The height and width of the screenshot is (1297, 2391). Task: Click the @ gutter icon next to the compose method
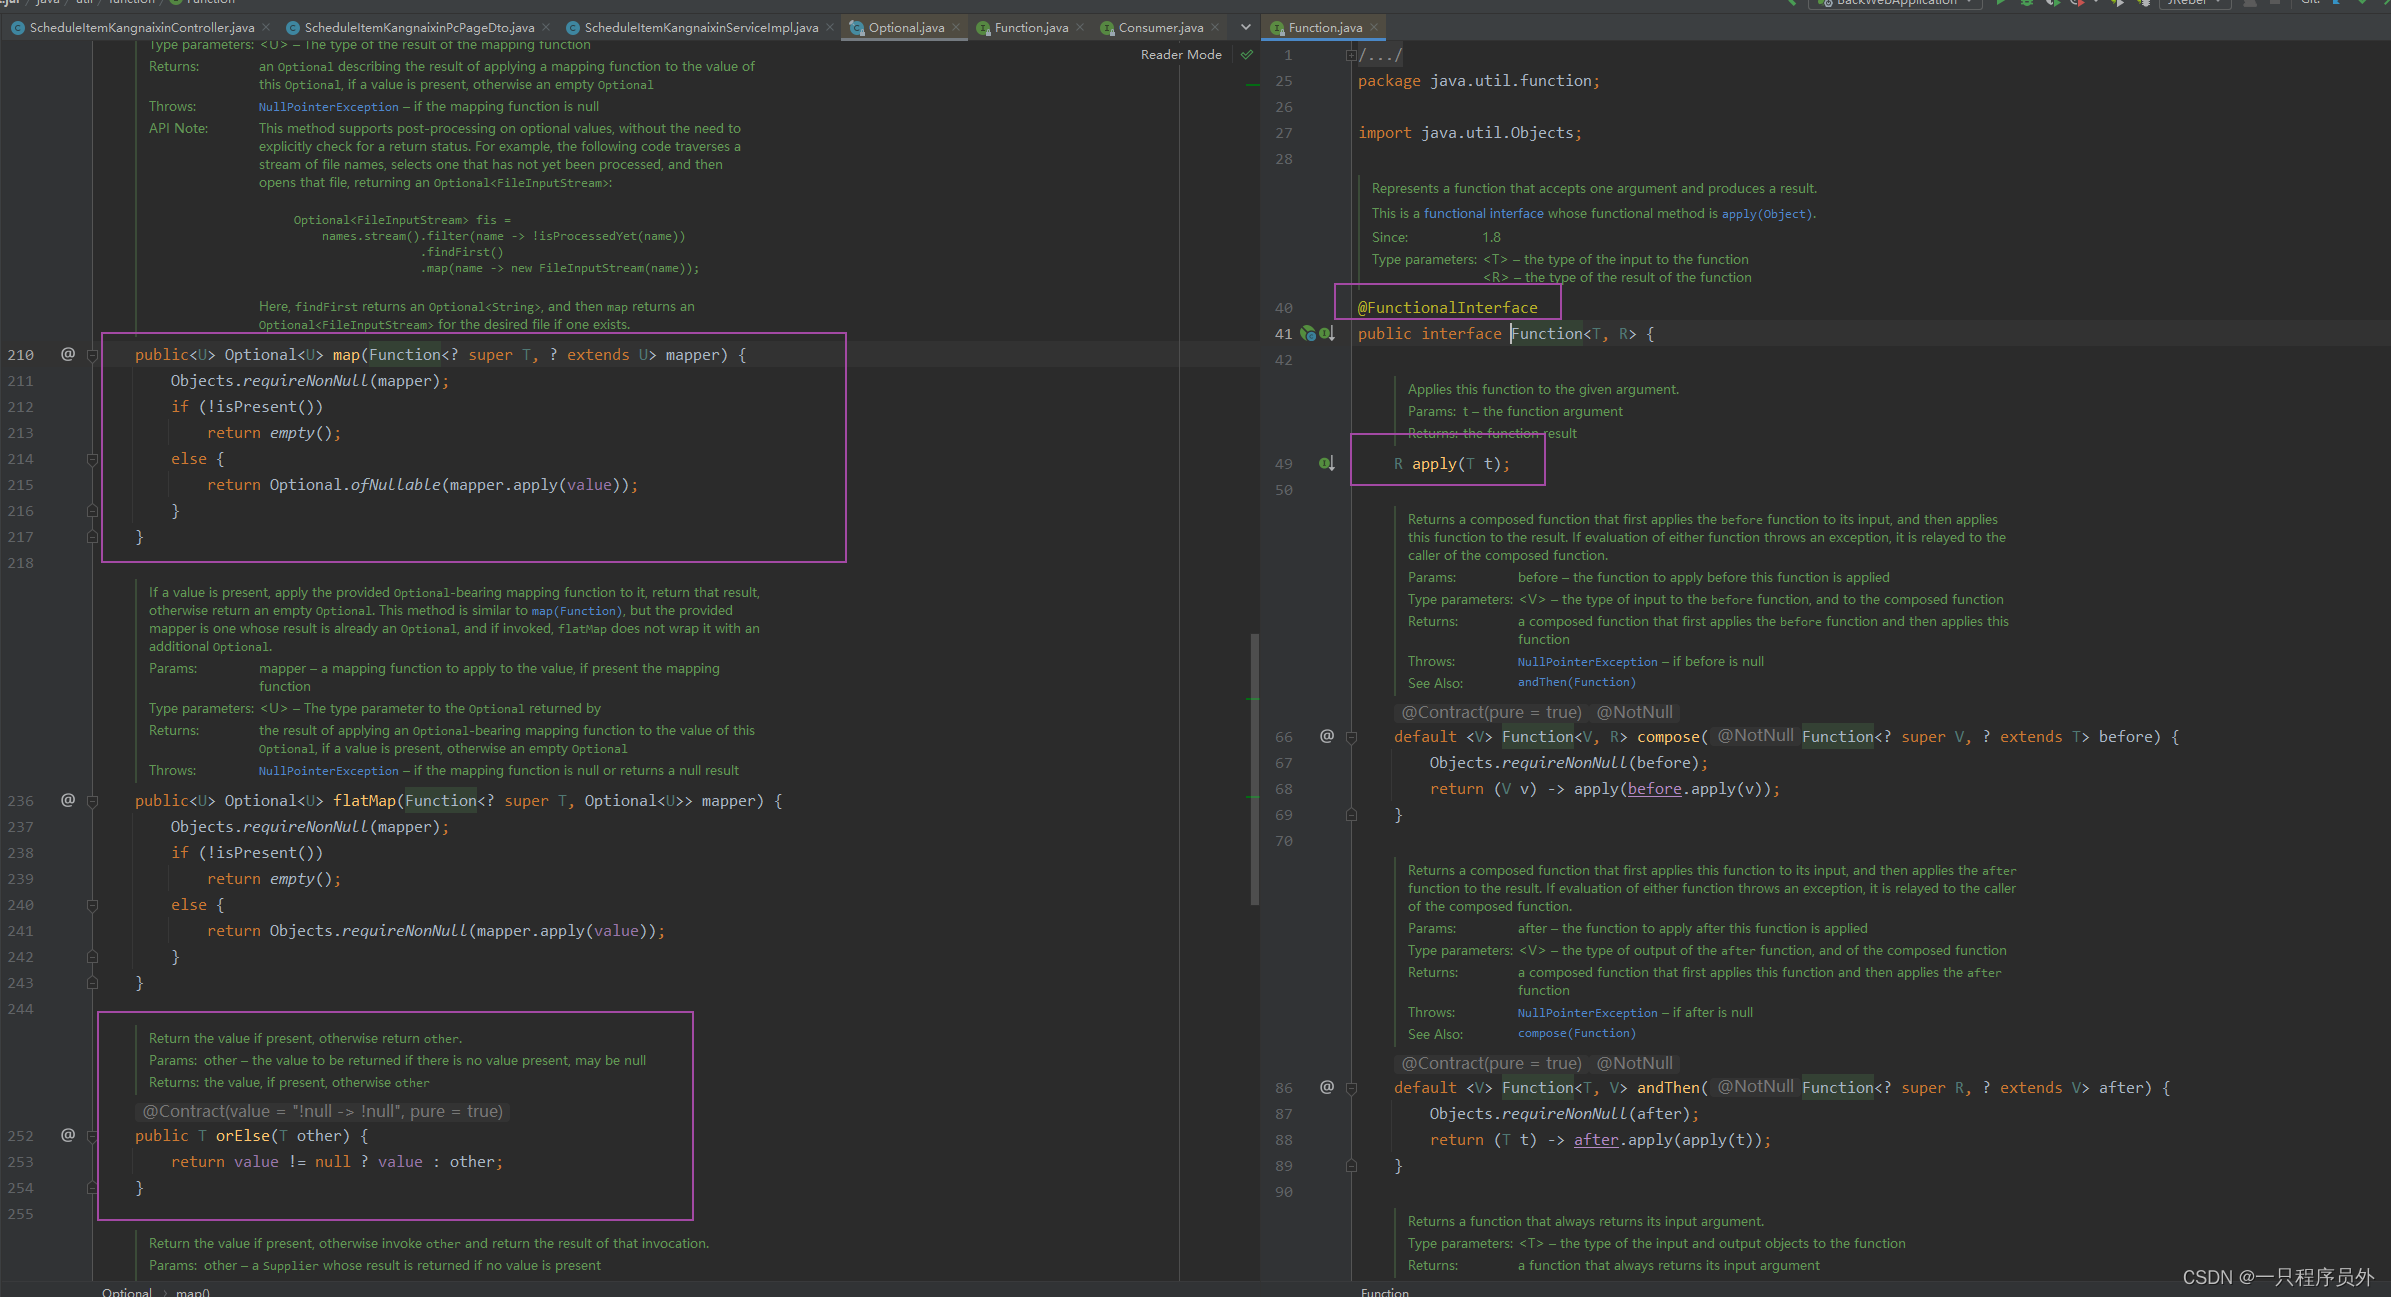tap(1327, 736)
